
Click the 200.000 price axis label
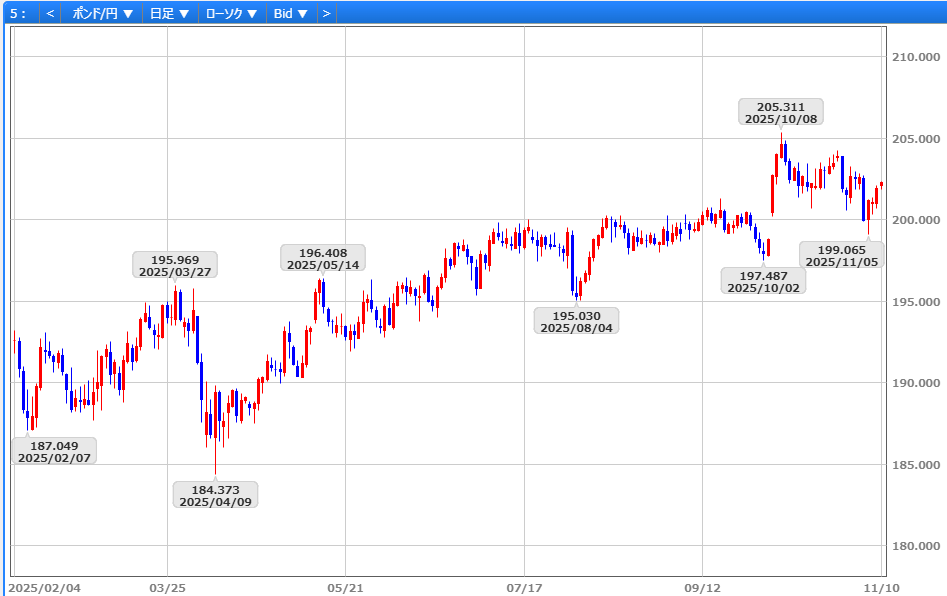(x=914, y=220)
